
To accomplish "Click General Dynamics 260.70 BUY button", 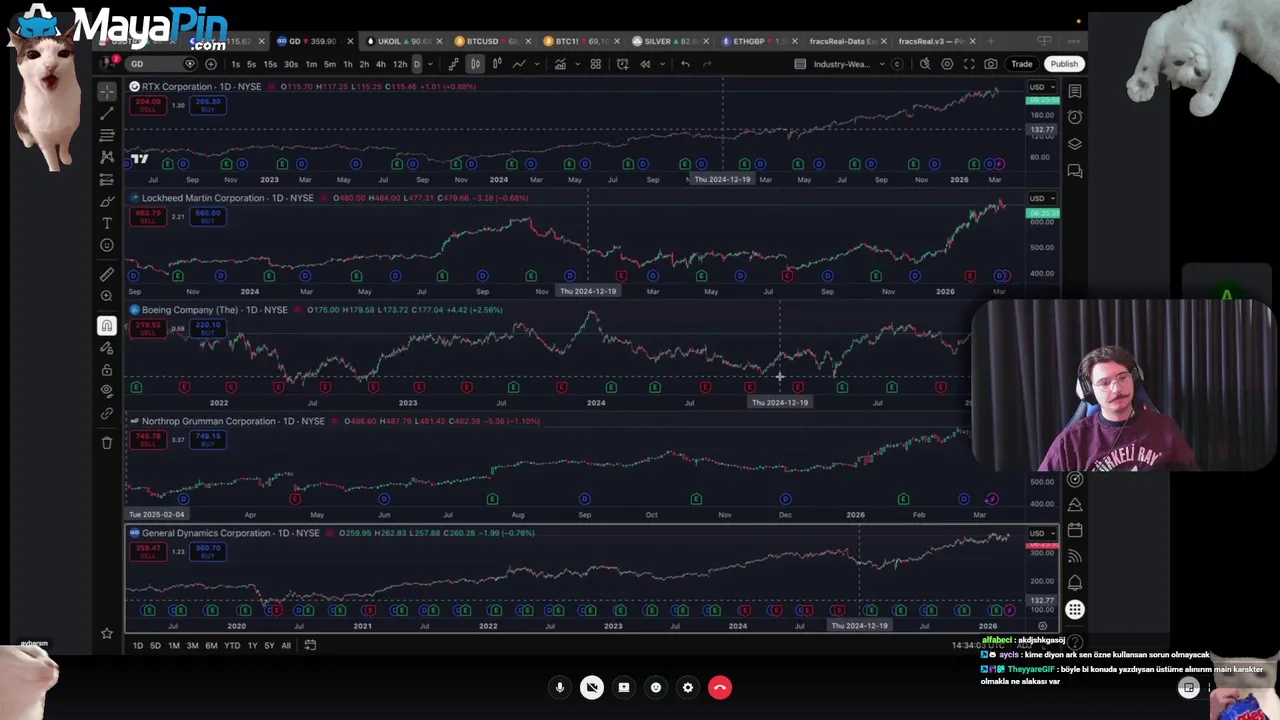I will point(208,550).
